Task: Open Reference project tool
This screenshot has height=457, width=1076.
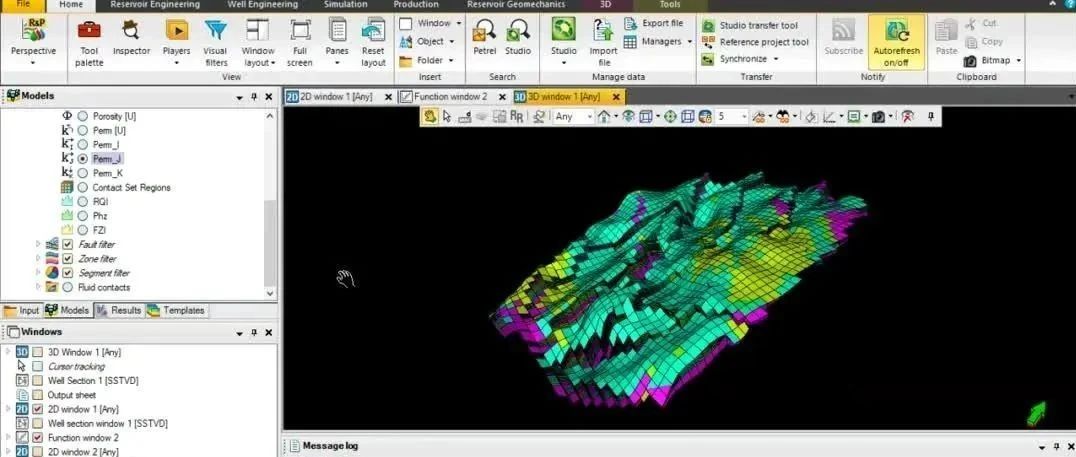Action: click(x=755, y=42)
